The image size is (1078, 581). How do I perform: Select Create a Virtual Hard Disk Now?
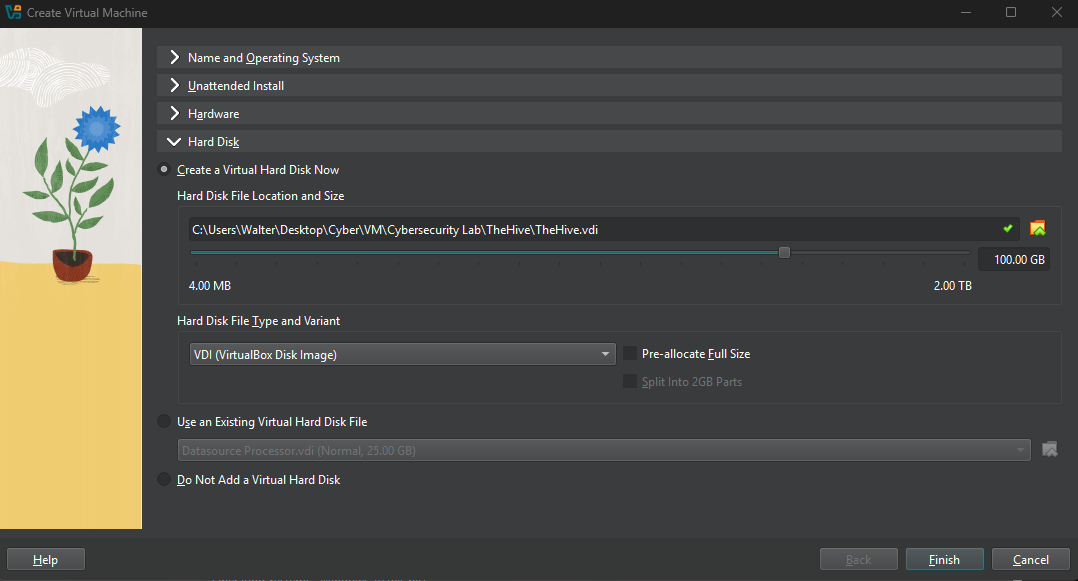pyautogui.click(x=165, y=170)
